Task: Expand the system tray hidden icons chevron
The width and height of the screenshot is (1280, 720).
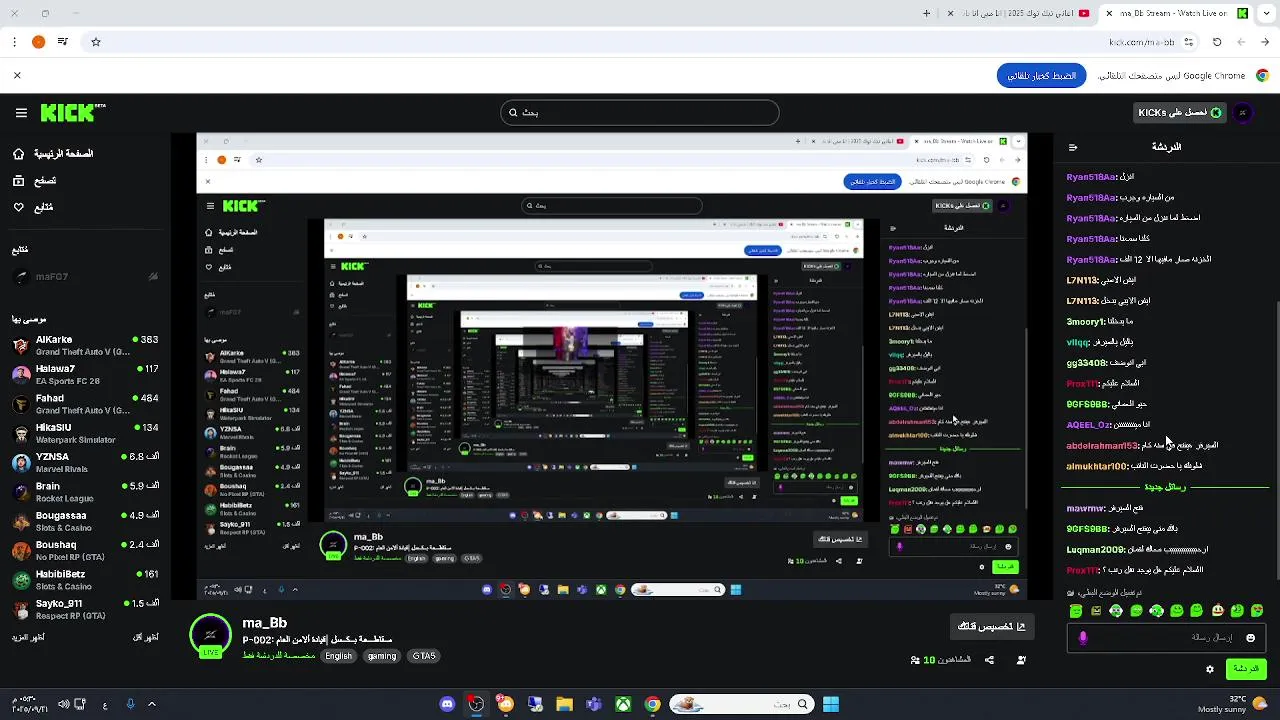Action: 152,704
